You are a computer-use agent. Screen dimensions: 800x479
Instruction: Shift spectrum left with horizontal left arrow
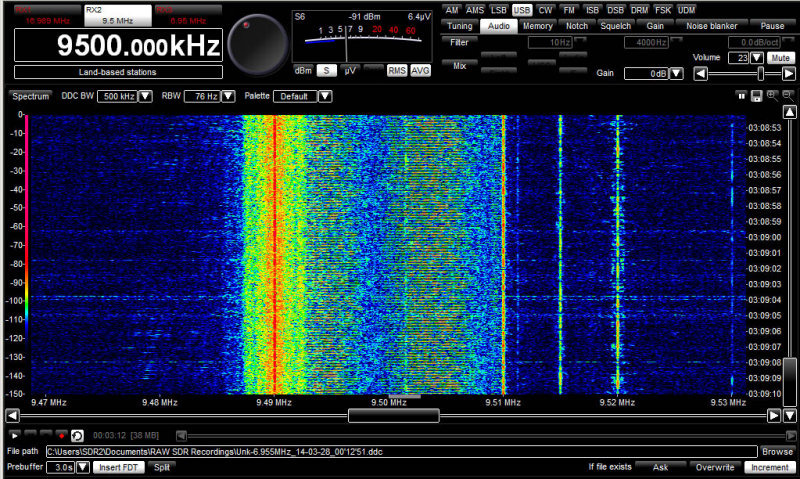point(12,416)
